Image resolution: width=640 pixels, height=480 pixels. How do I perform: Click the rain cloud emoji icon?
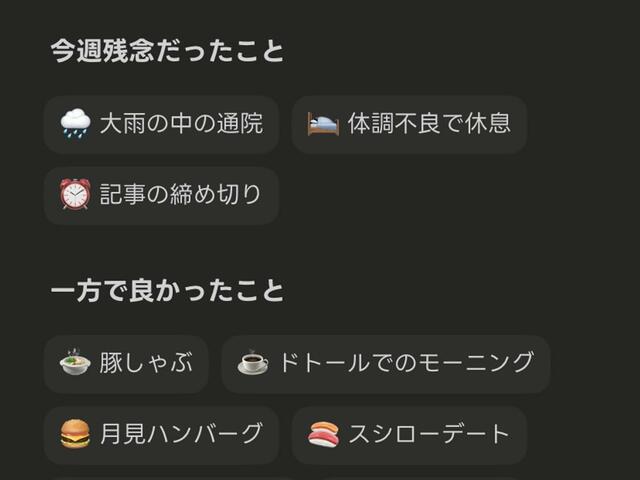point(75,124)
